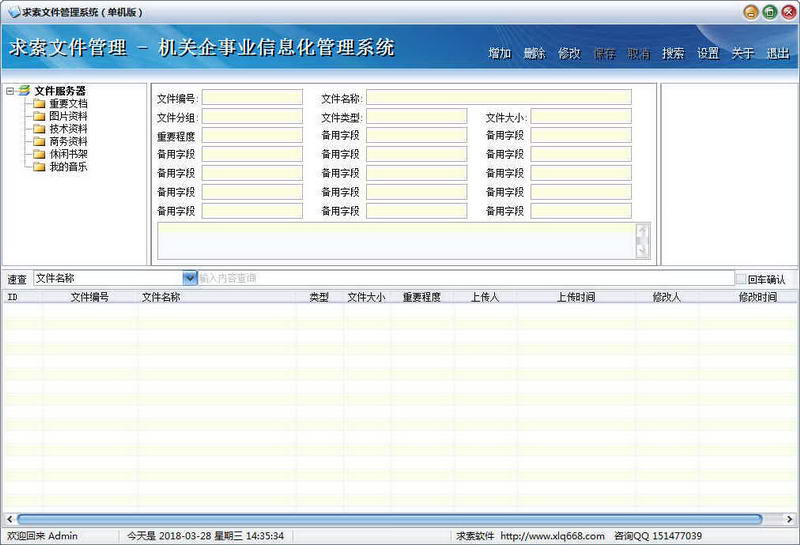Focus the 文件编号 input field
The width and height of the screenshot is (800, 545).
(252, 97)
